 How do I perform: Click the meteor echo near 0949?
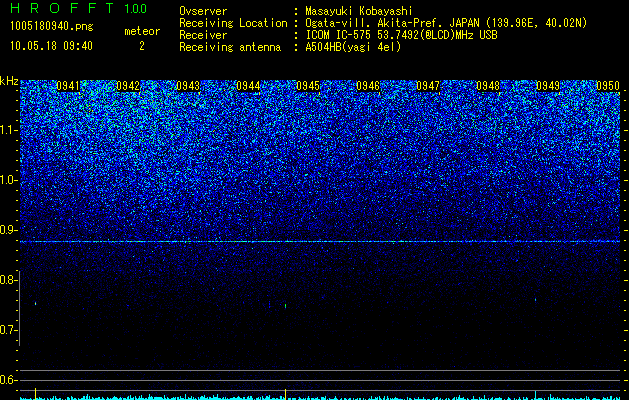coord(536,299)
